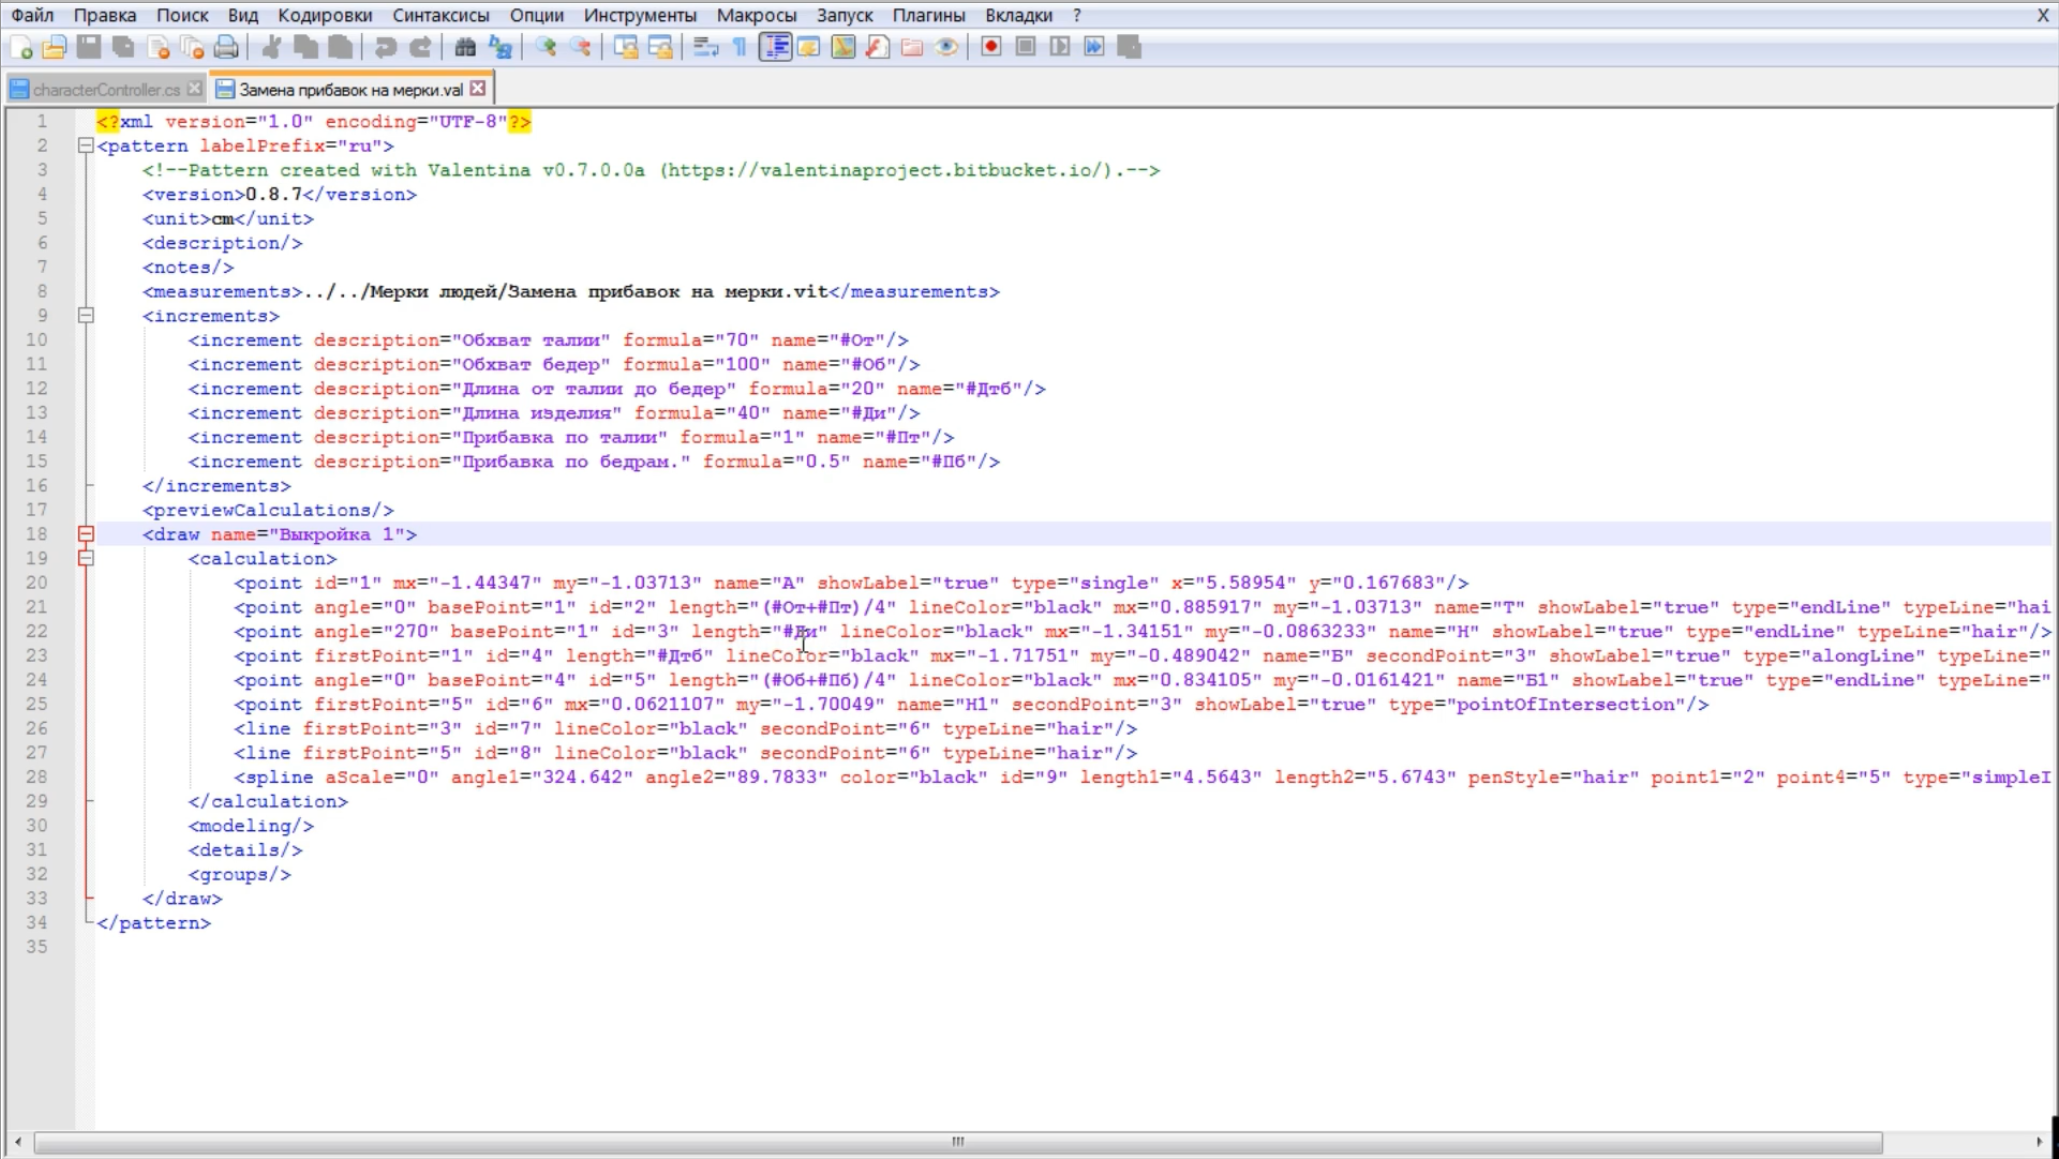Viewport: 2059px width, 1159px height.
Task: Open the Document map icon
Action: [843, 47]
